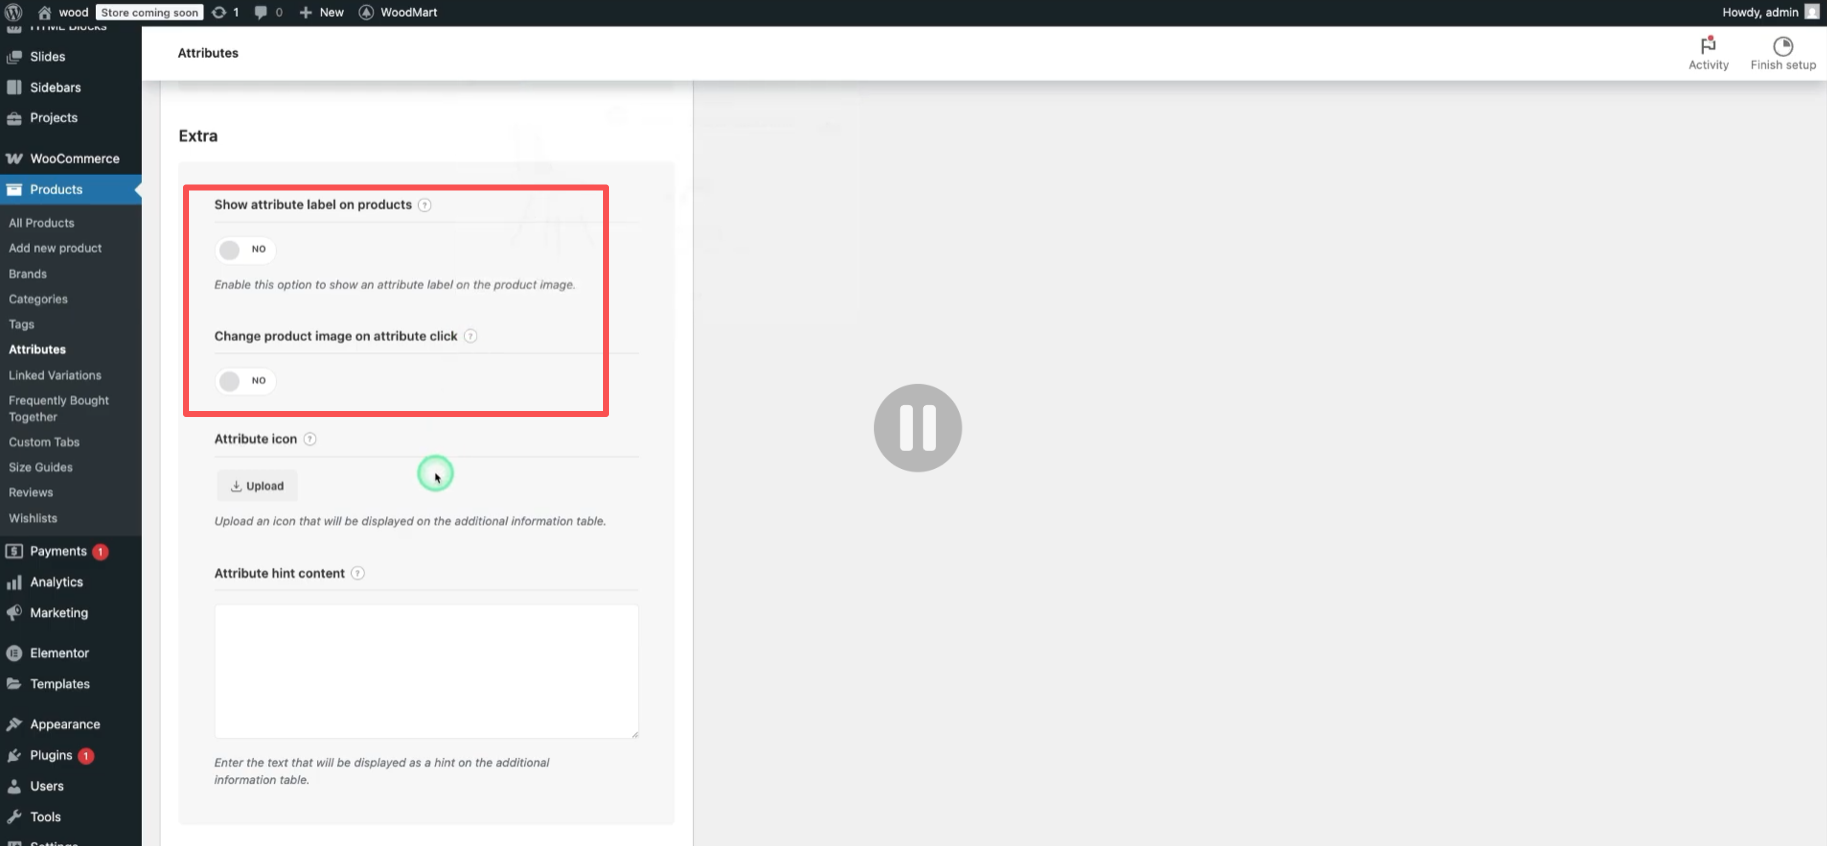Viewport: 1827px width, 846px height.
Task: Click the Analytics bar chart icon
Action: [x=14, y=582]
